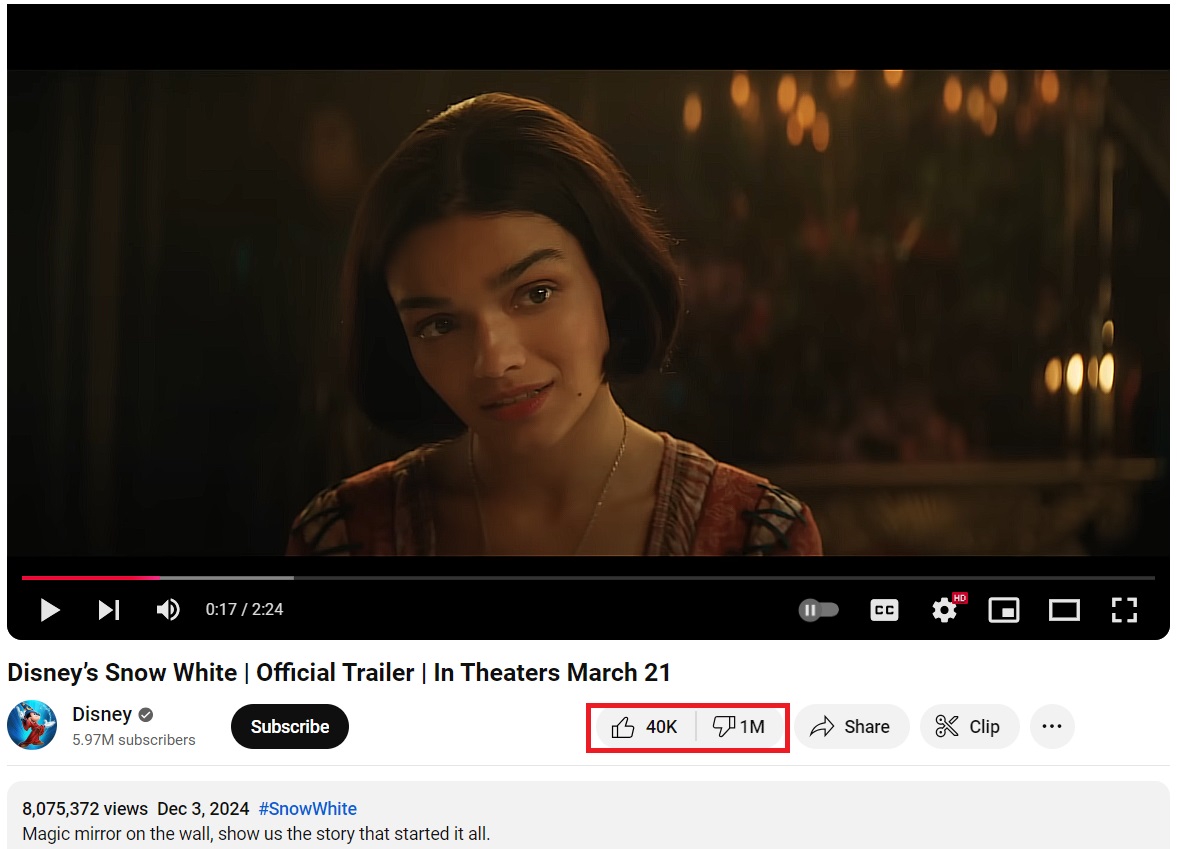Click the 8,075,372 views count

point(85,808)
